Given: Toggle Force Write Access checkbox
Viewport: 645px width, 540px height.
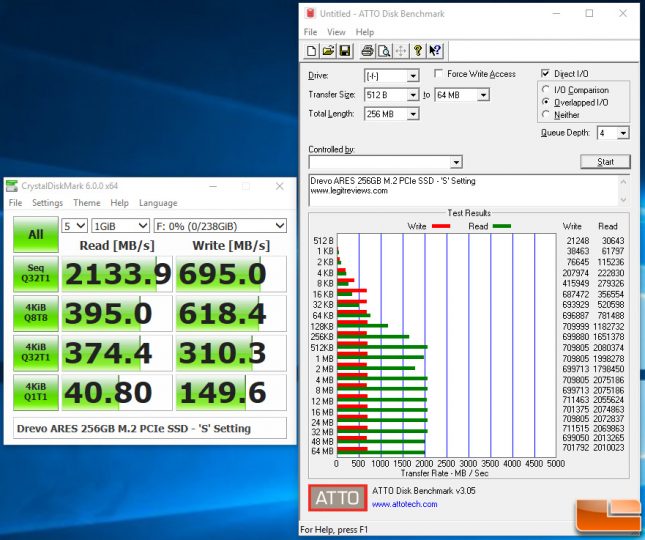Looking at the screenshot, I should coord(439,74).
